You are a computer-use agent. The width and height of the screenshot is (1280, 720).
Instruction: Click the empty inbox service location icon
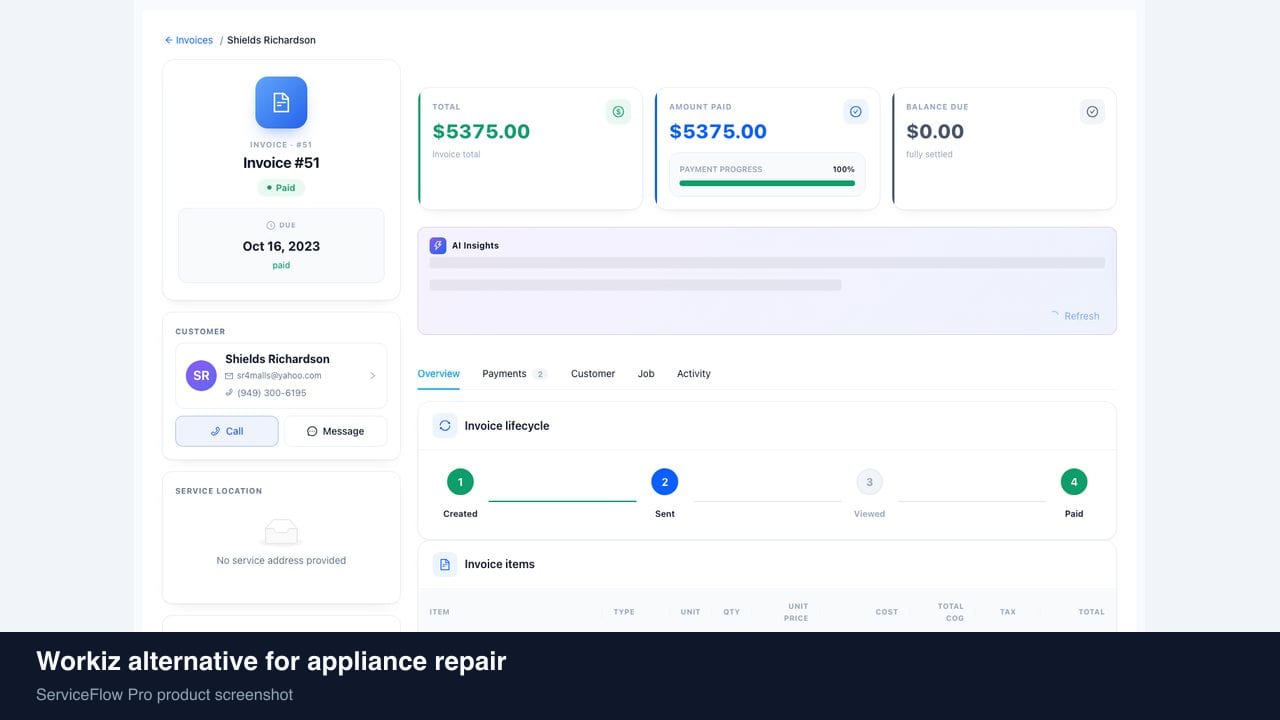click(x=281, y=532)
